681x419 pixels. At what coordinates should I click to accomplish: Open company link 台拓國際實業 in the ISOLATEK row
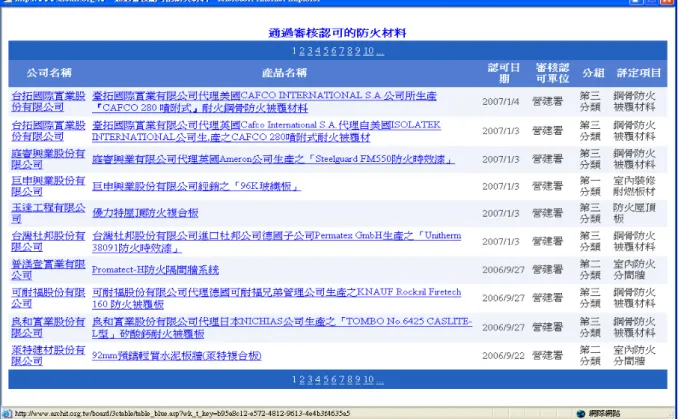[x=48, y=131]
